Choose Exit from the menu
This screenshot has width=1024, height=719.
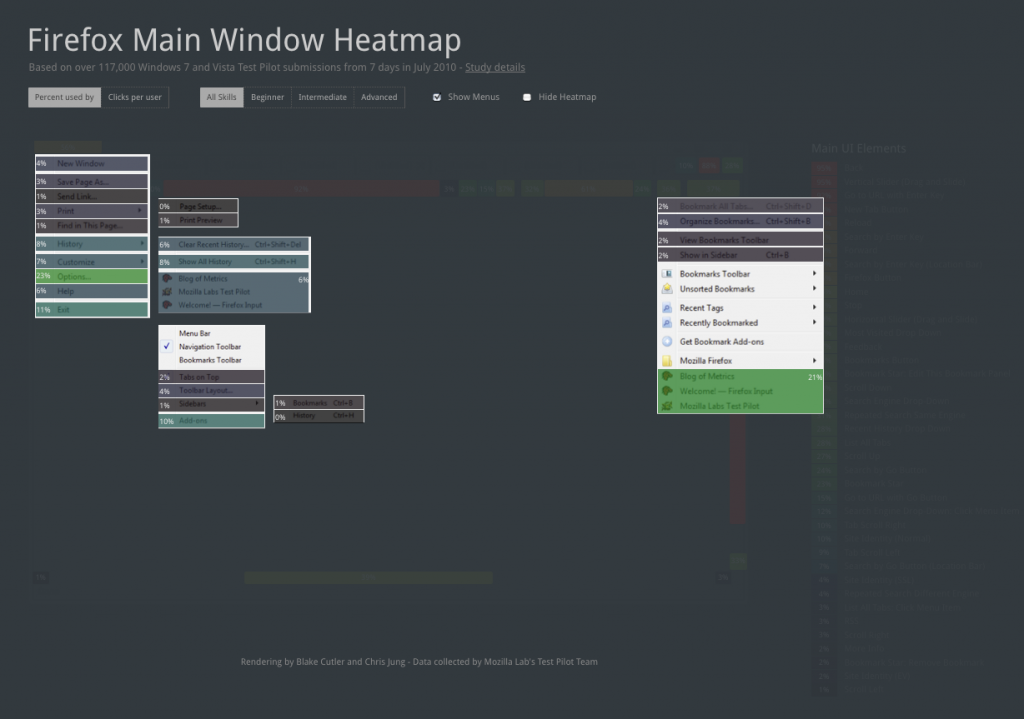92,310
